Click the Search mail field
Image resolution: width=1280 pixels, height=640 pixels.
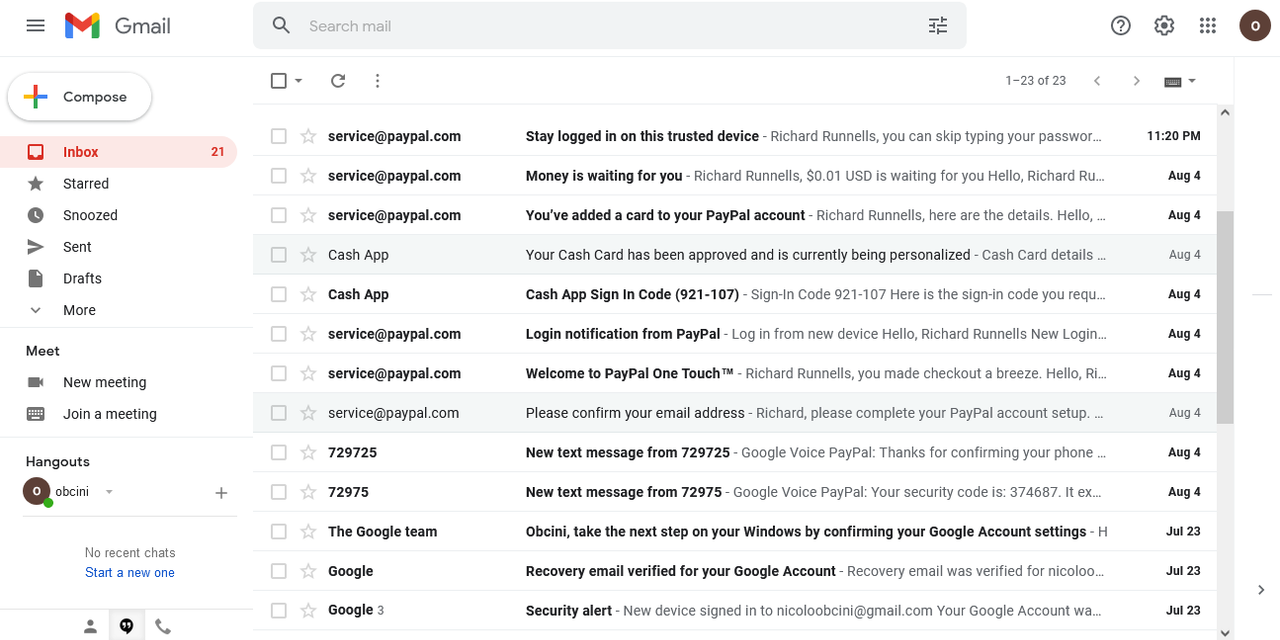tap(610, 26)
